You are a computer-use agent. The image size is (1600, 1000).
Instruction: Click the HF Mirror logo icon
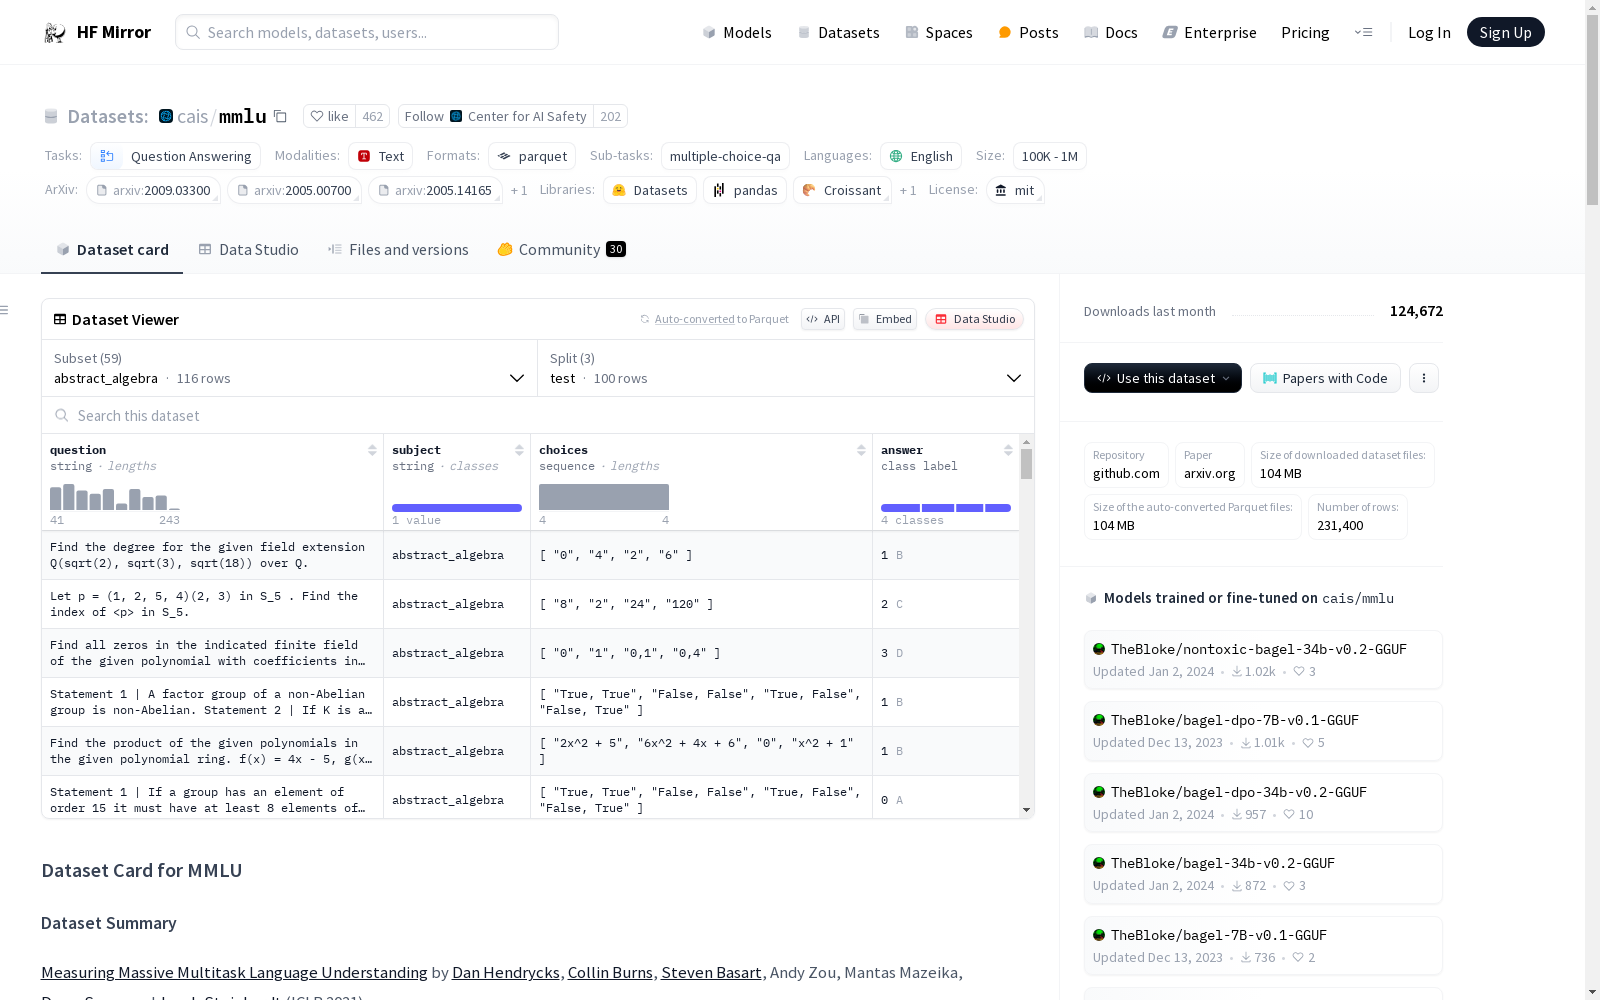55,33
